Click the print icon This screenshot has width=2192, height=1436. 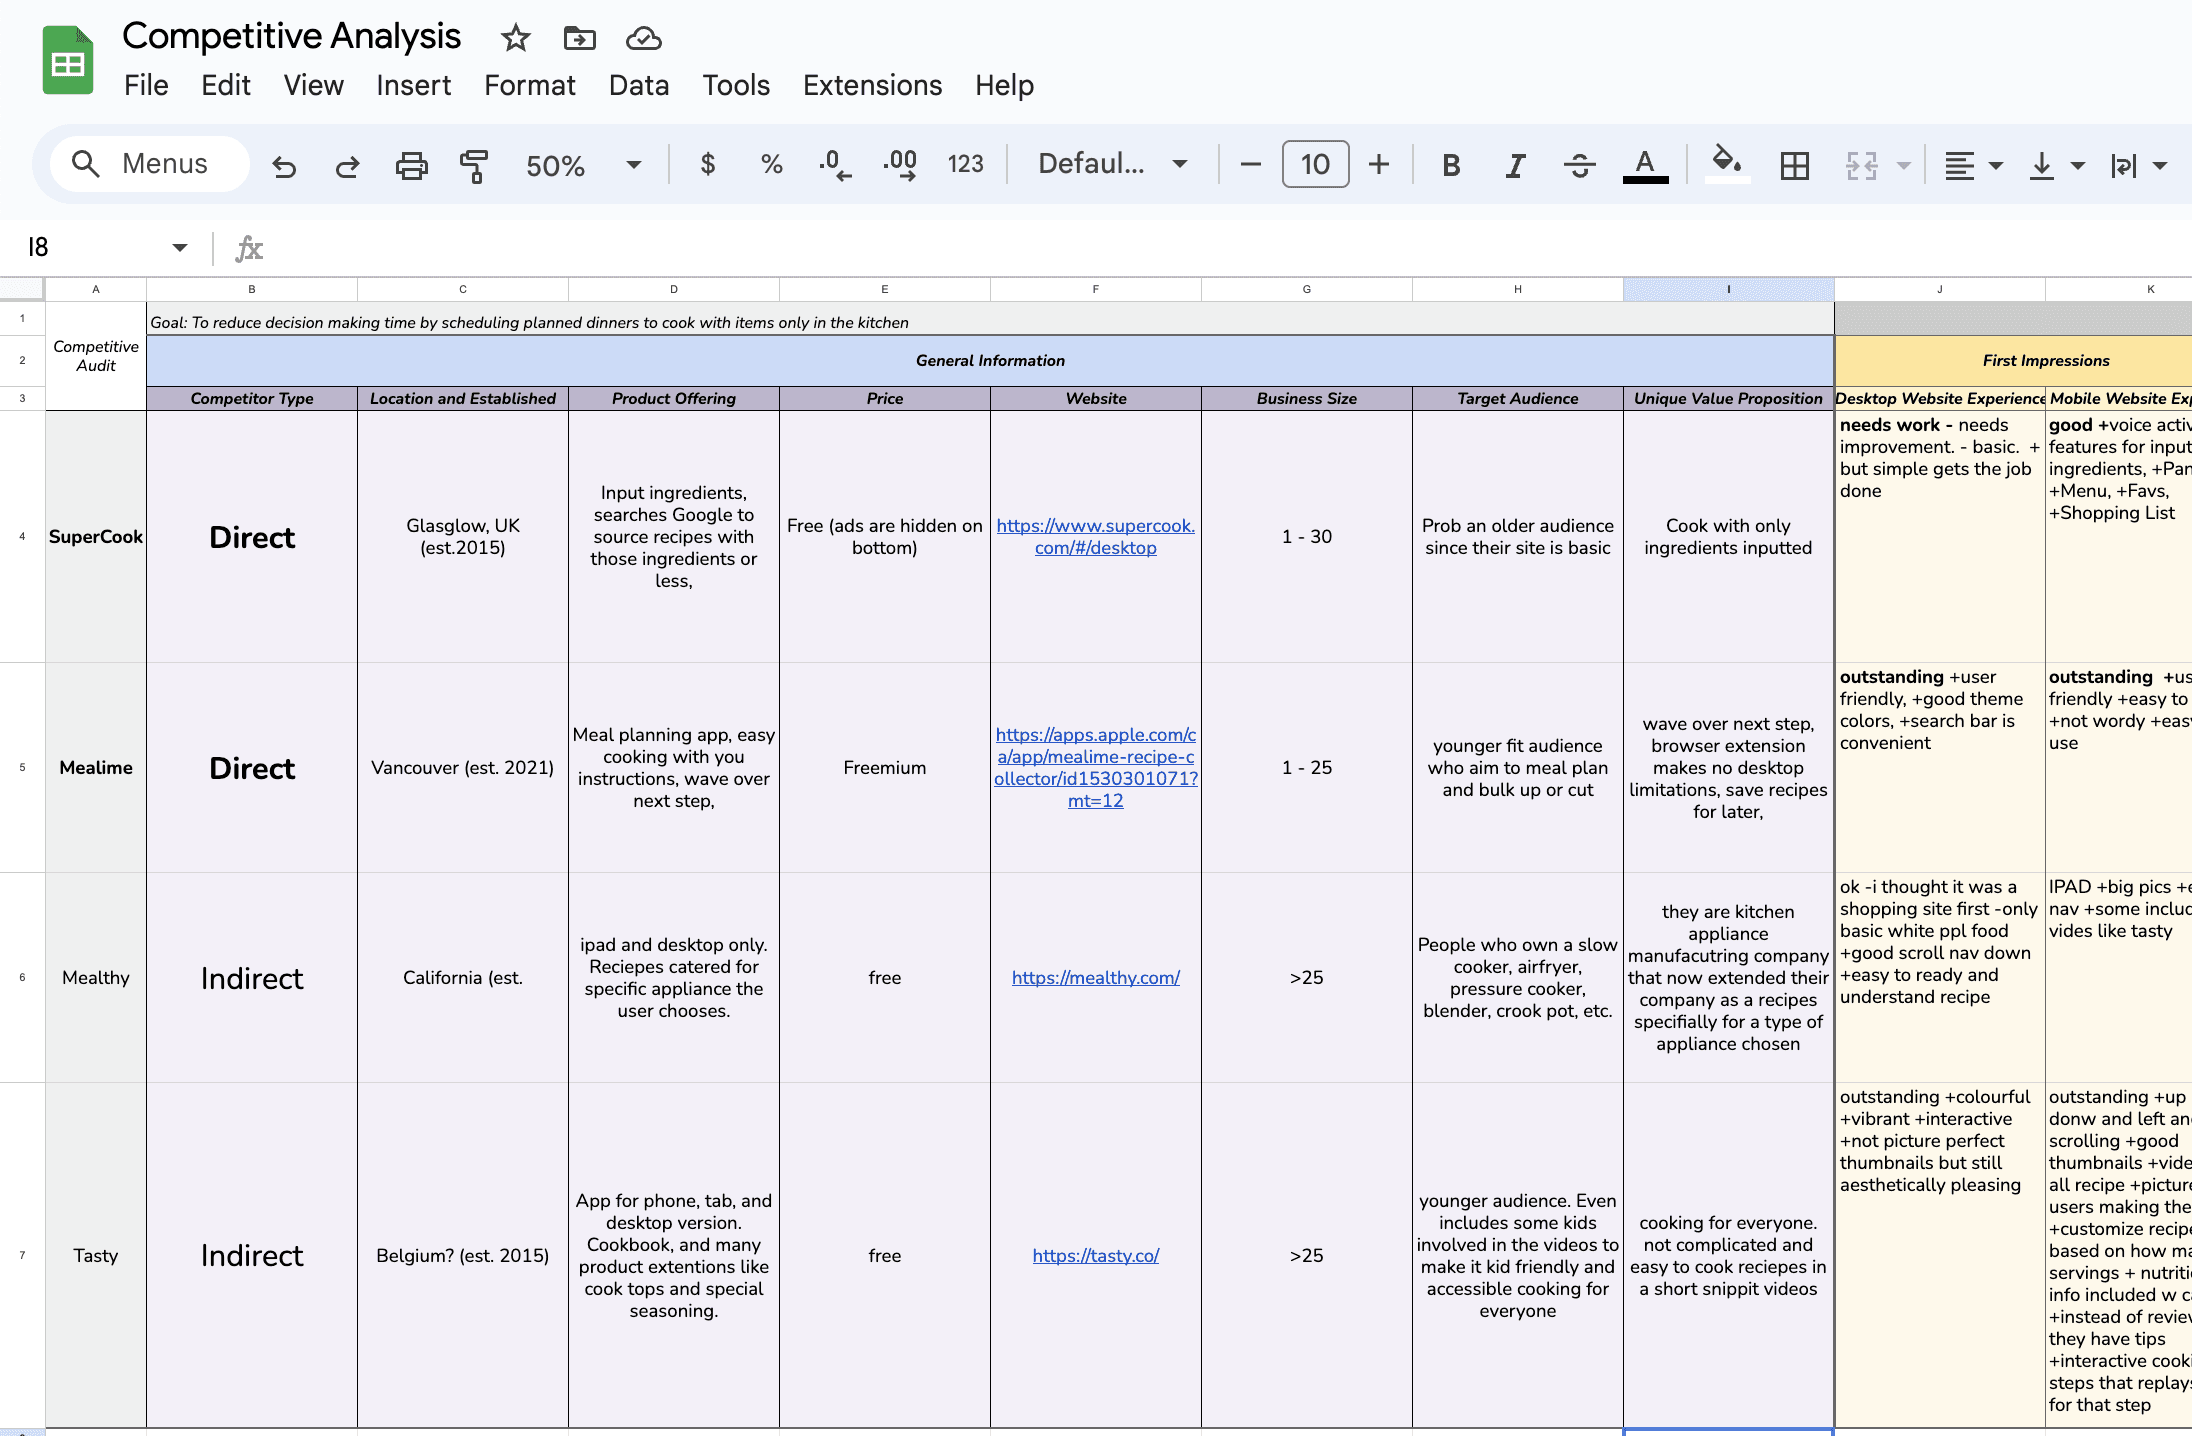pyautogui.click(x=411, y=165)
